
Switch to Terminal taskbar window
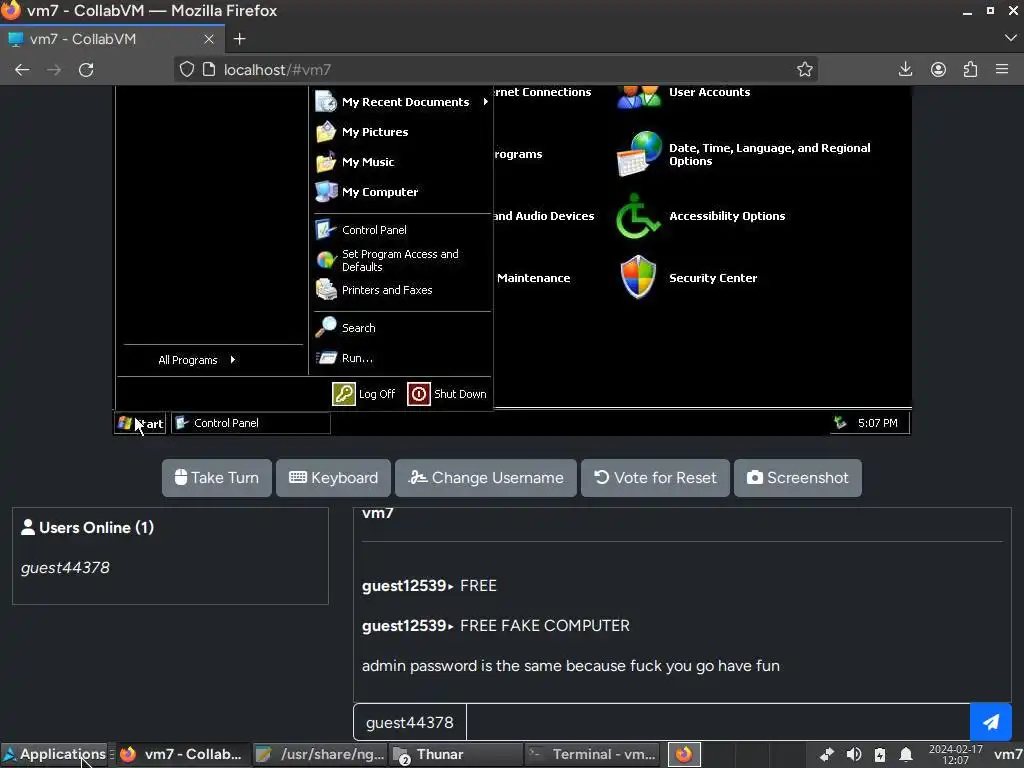[x=592, y=754]
